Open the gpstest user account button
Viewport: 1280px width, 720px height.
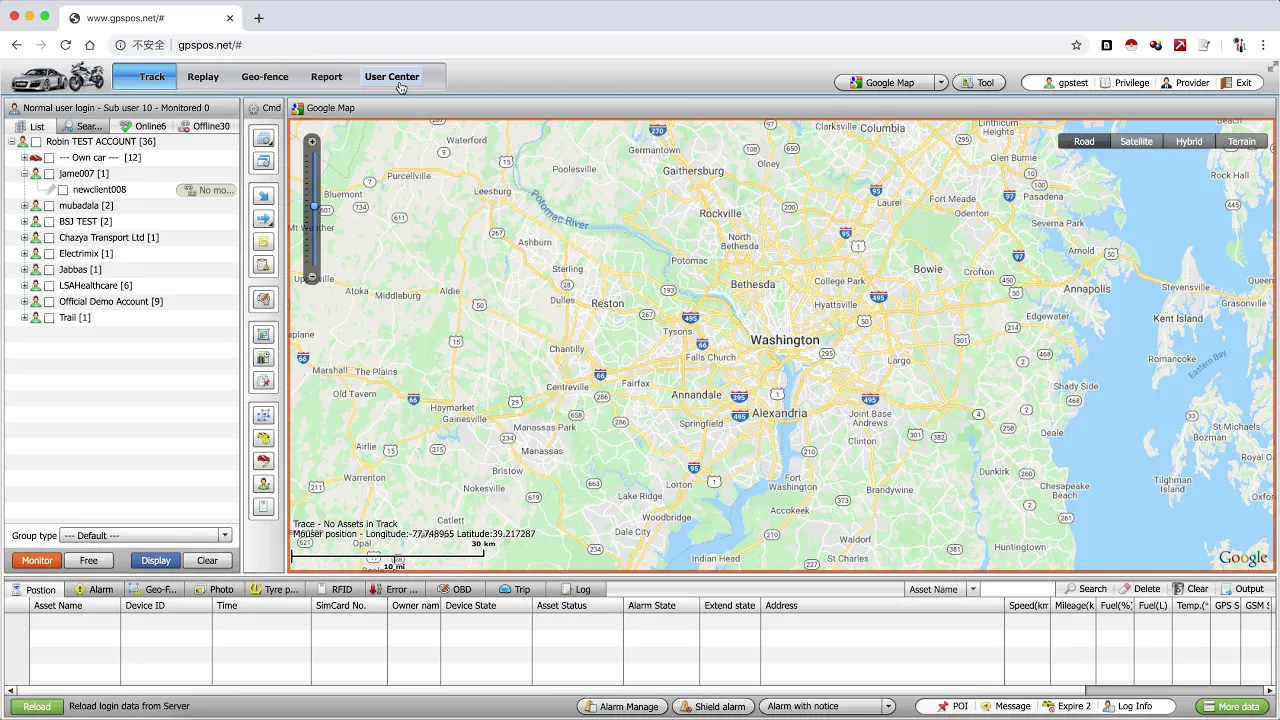(x=1065, y=83)
